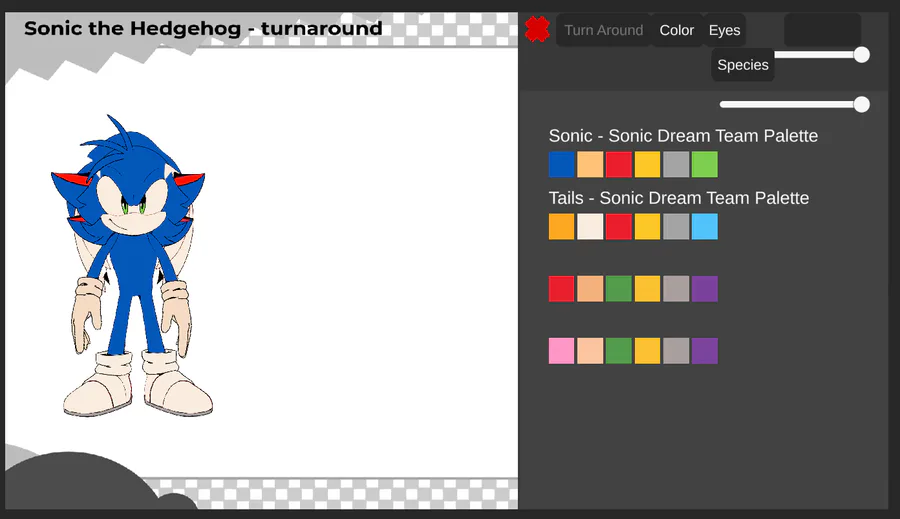This screenshot has width=900, height=519.
Task: Pick the peach swatch in bottom palette row
Action: point(590,351)
